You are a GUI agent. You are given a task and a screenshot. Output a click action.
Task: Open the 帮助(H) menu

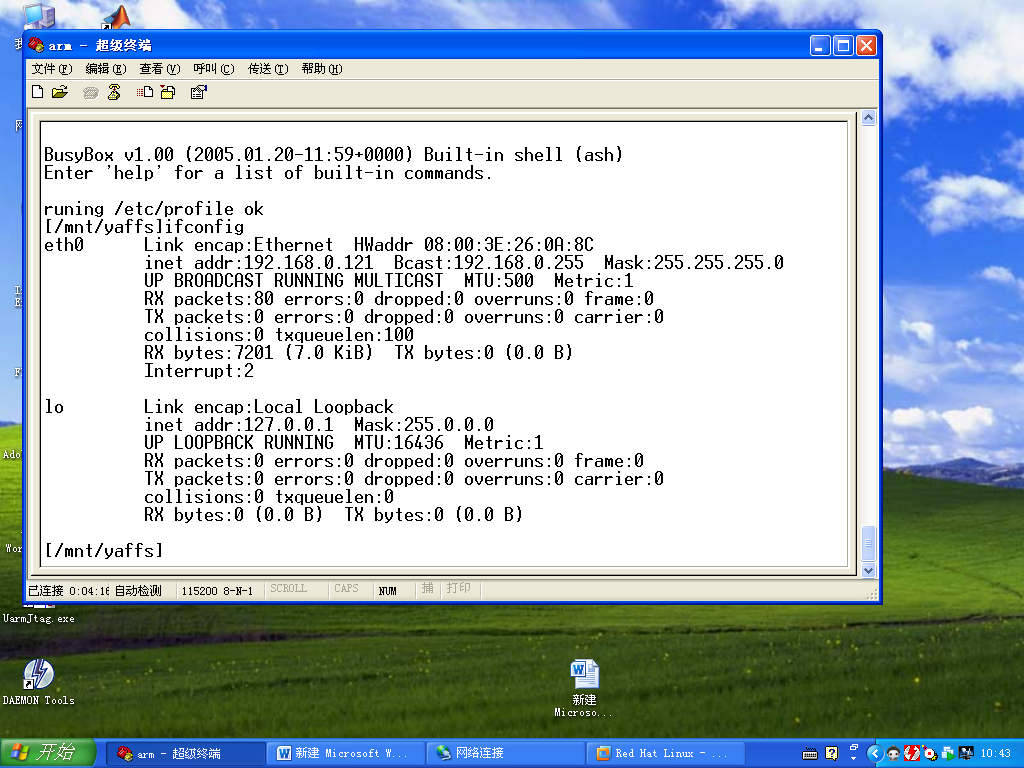pos(322,69)
